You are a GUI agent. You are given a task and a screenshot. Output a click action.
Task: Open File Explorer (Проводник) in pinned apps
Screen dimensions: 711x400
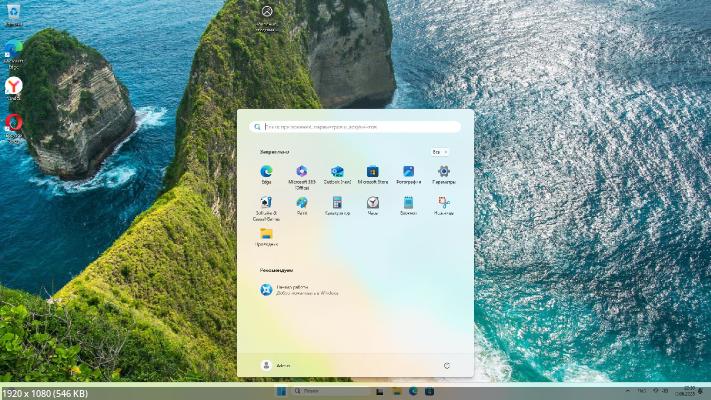pos(266,237)
